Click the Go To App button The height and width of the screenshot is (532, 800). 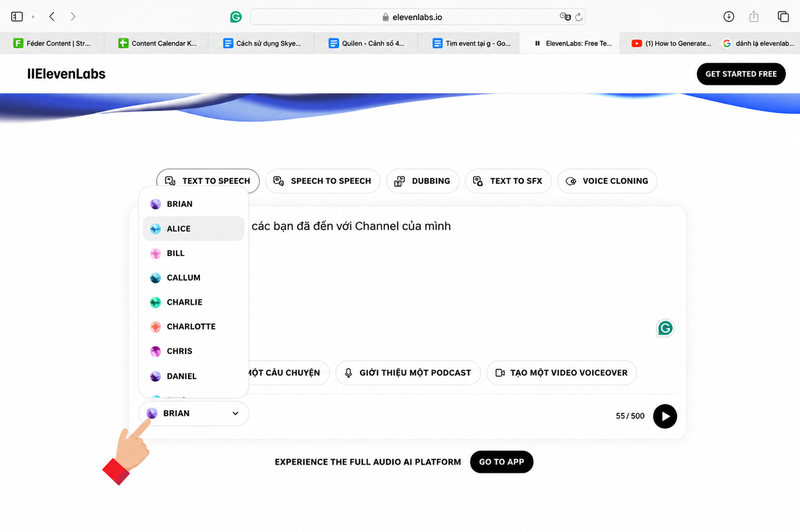tap(502, 462)
